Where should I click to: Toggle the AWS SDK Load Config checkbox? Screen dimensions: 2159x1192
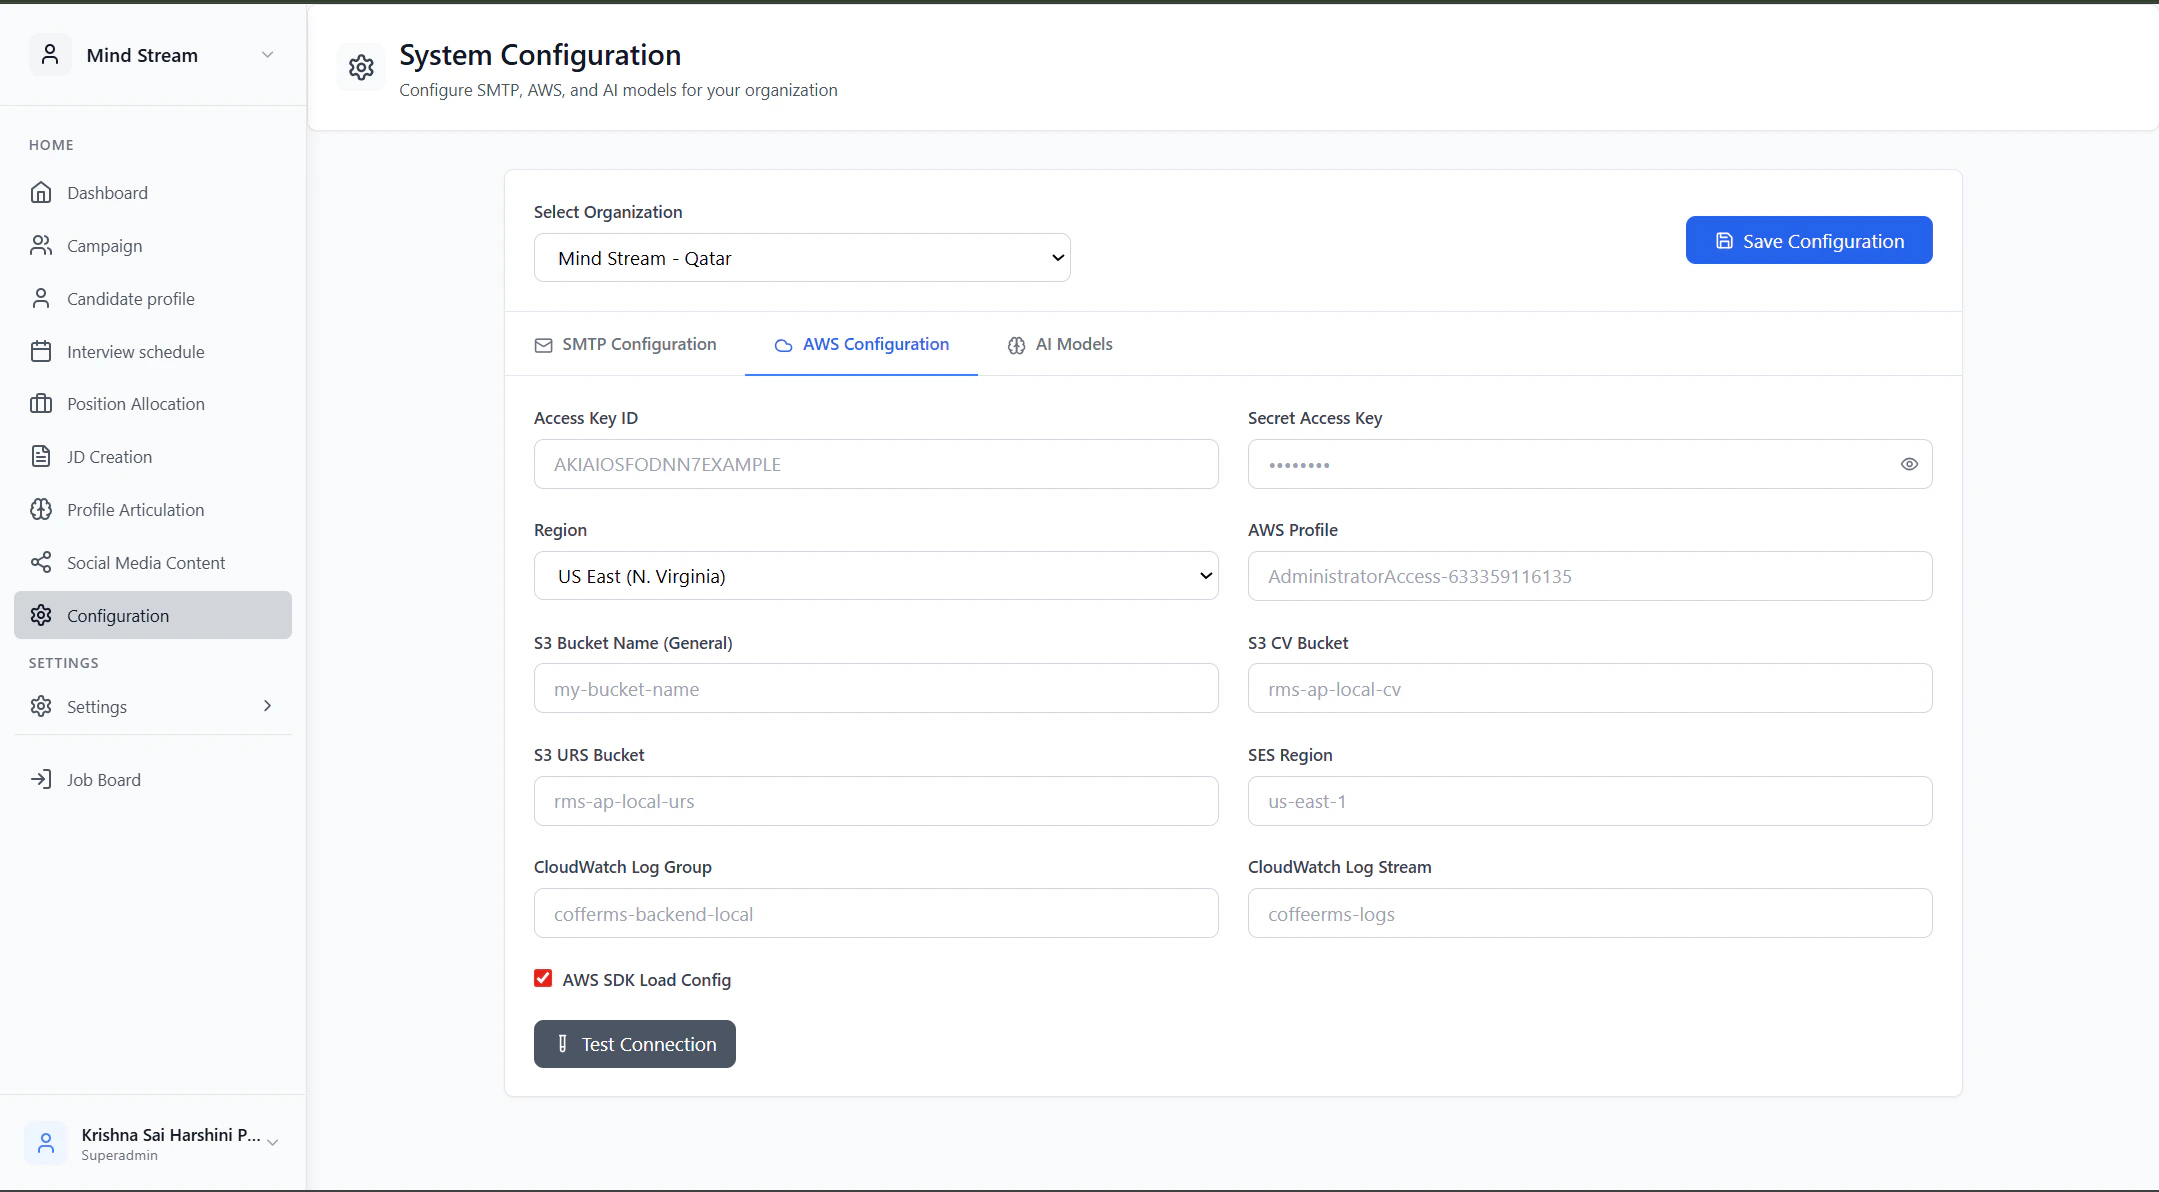tap(543, 979)
